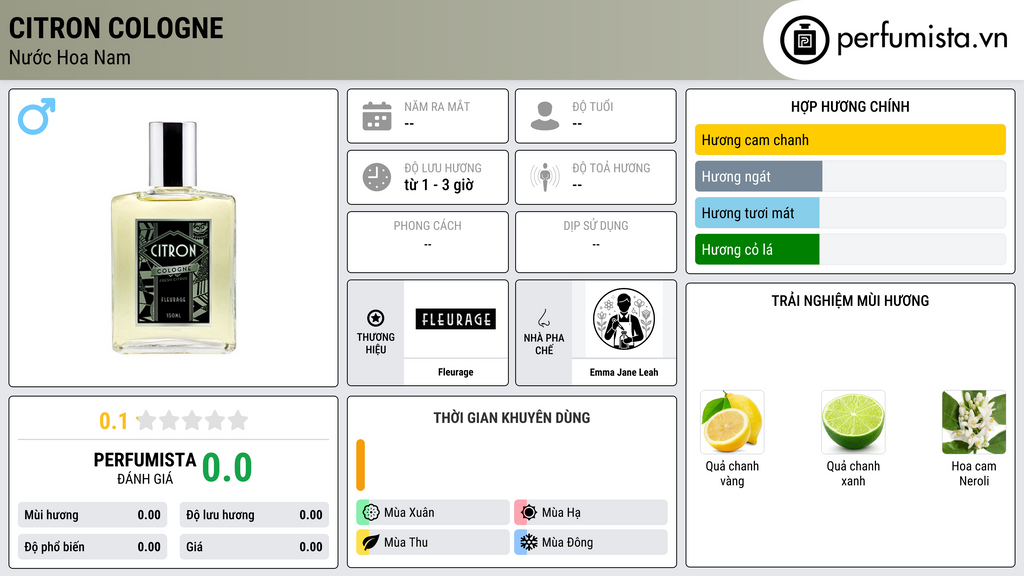This screenshot has width=1024, height=576.
Task: Select the Citron Cologne bottle image
Action: pyautogui.click(x=173, y=237)
